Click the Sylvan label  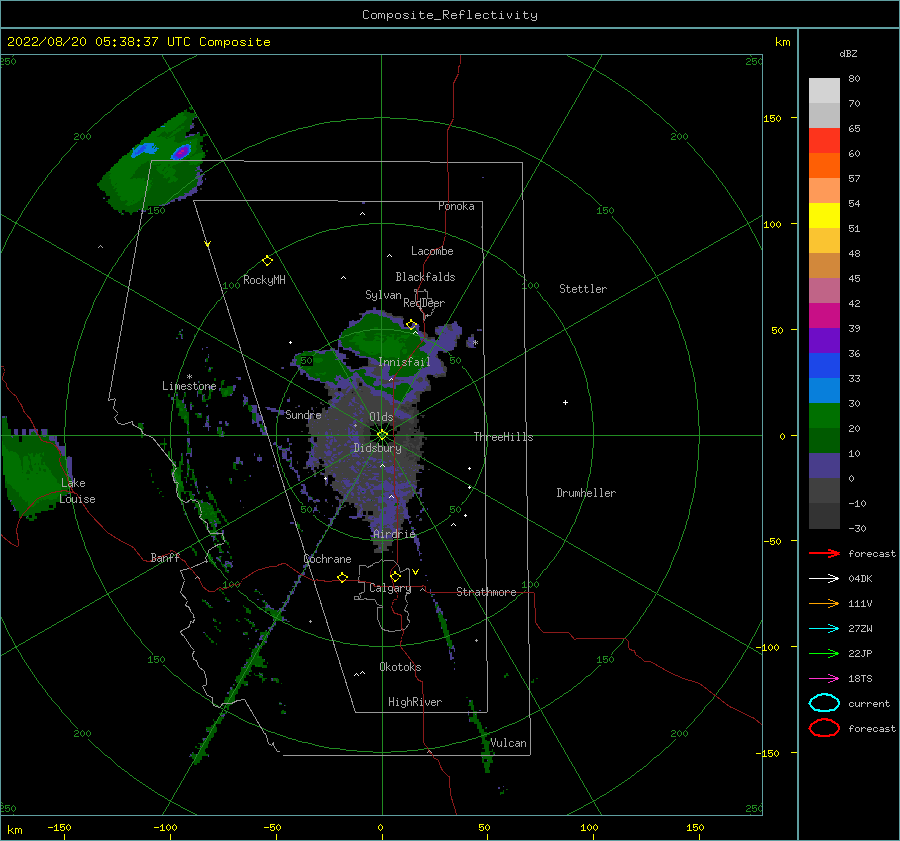click(383, 295)
